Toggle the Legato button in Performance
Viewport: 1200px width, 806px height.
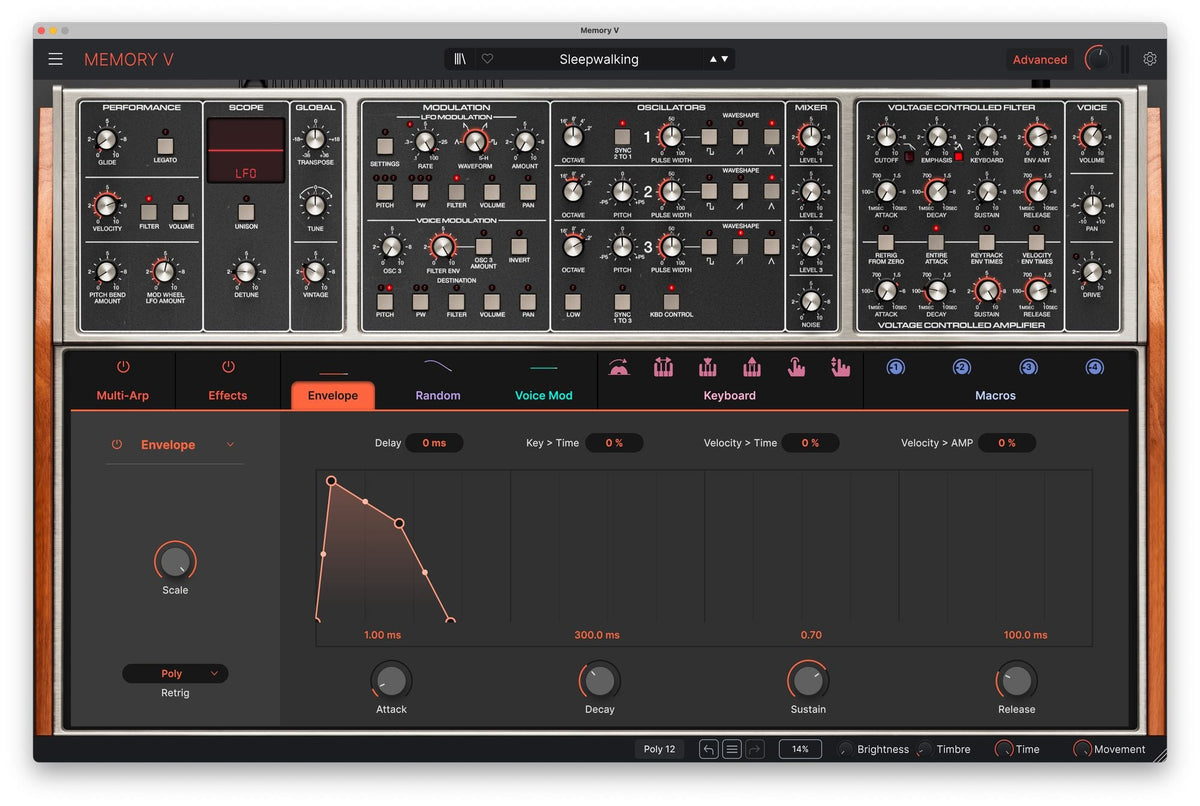tap(167, 146)
